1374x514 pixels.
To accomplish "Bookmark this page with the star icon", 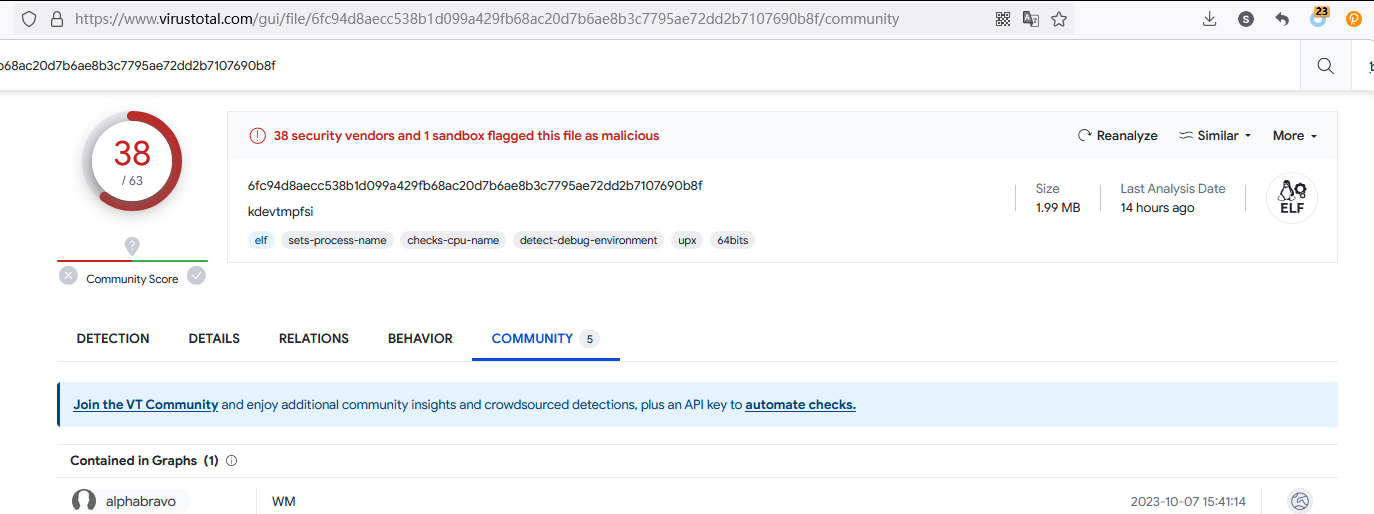I will [x=1059, y=19].
